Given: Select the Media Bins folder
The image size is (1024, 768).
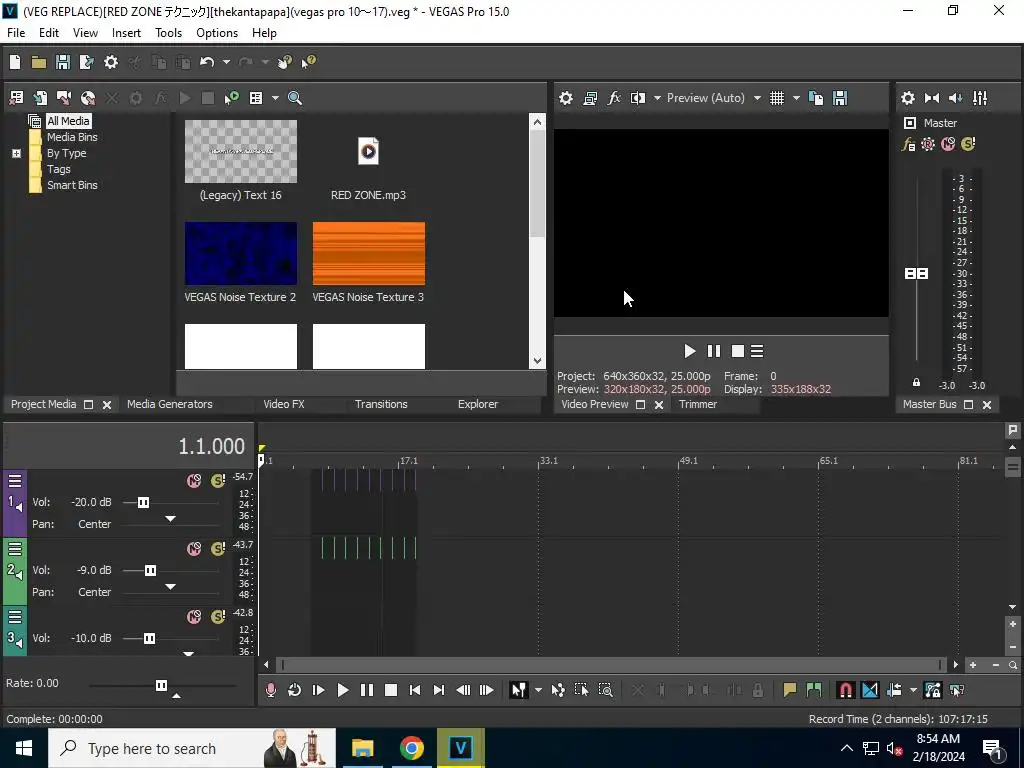Looking at the screenshot, I should point(72,137).
